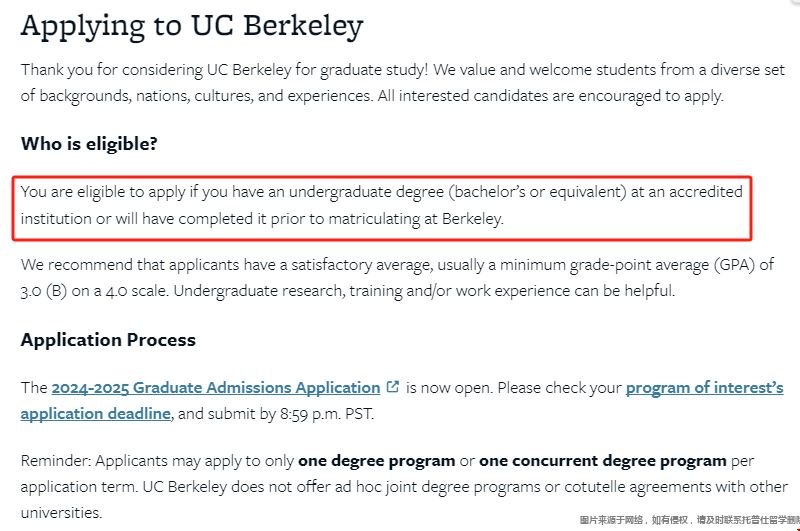Image resolution: width=800 pixels, height=531 pixels.
Task: Click the 'application deadline' underlined text
Action: click(95, 414)
